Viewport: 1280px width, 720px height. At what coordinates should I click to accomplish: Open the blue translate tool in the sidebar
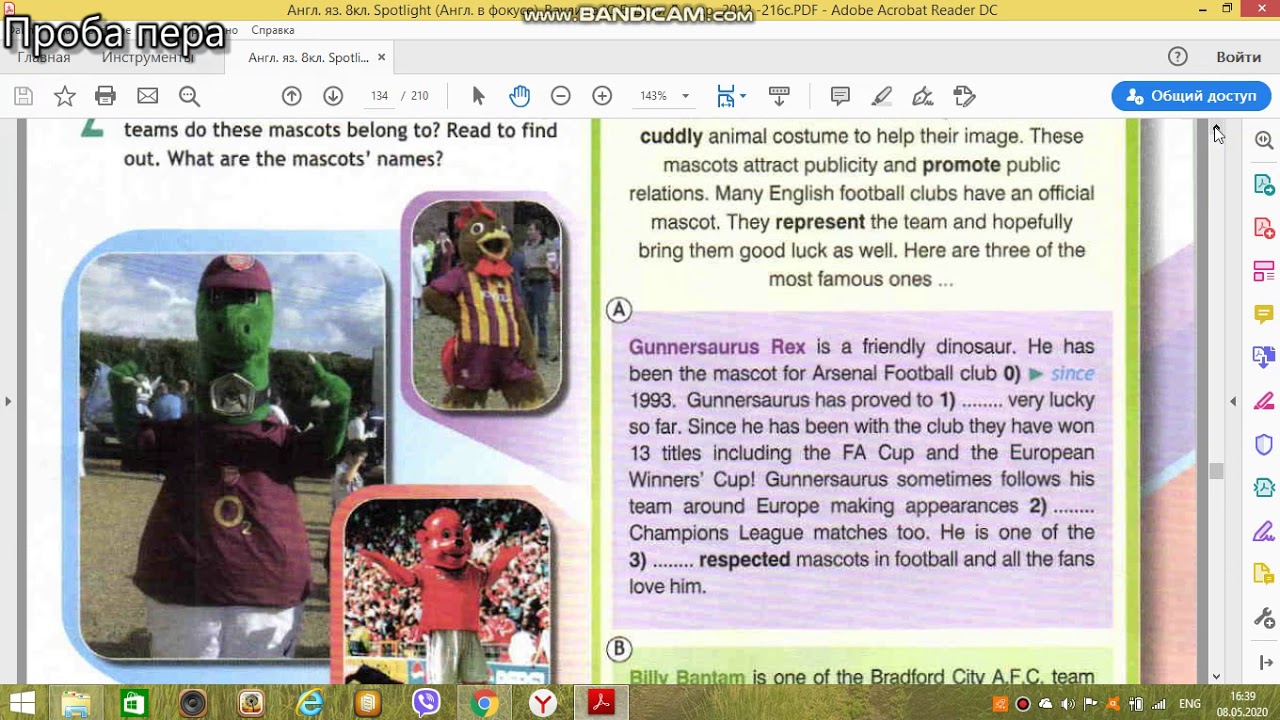pyautogui.click(x=1264, y=357)
